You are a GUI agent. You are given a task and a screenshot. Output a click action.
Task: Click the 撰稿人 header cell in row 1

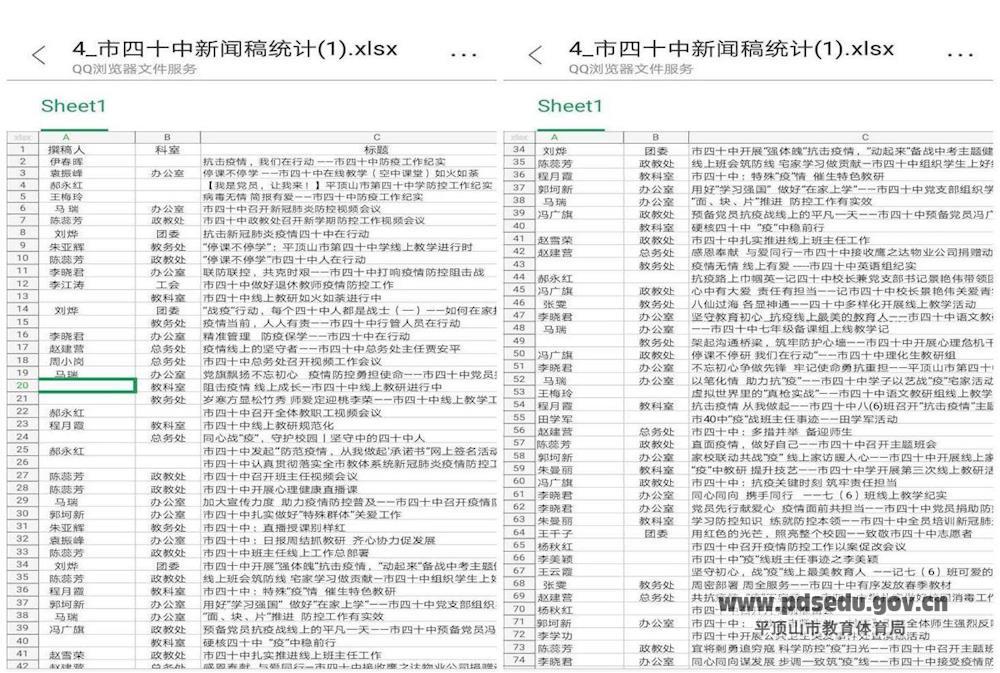[x=66, y=149]
